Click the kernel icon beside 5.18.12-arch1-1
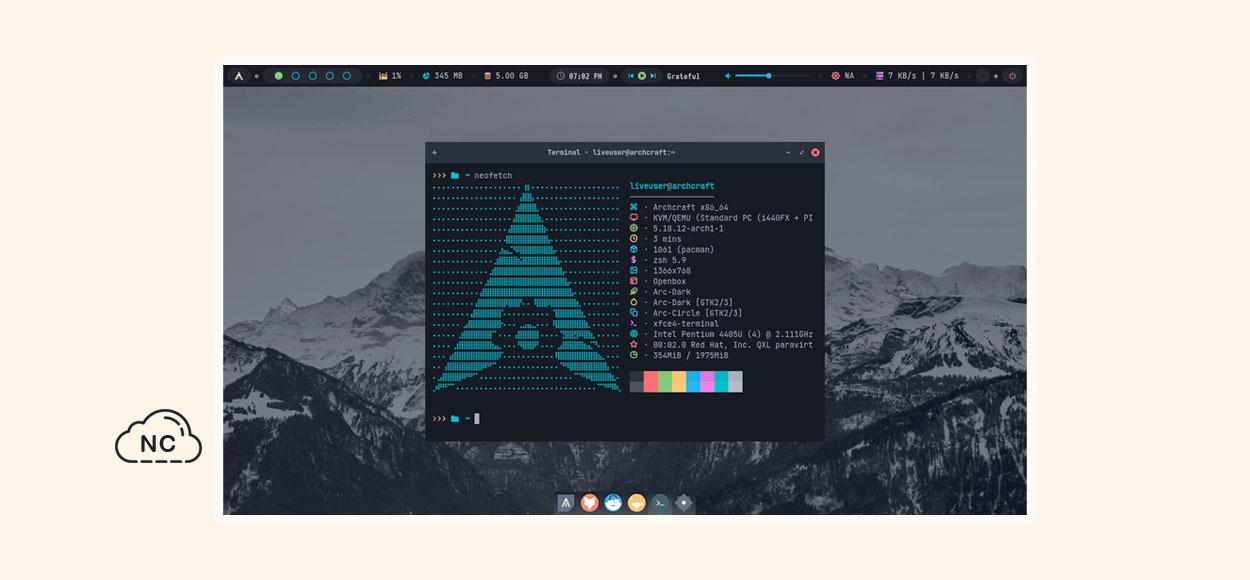 pos(634,228)
